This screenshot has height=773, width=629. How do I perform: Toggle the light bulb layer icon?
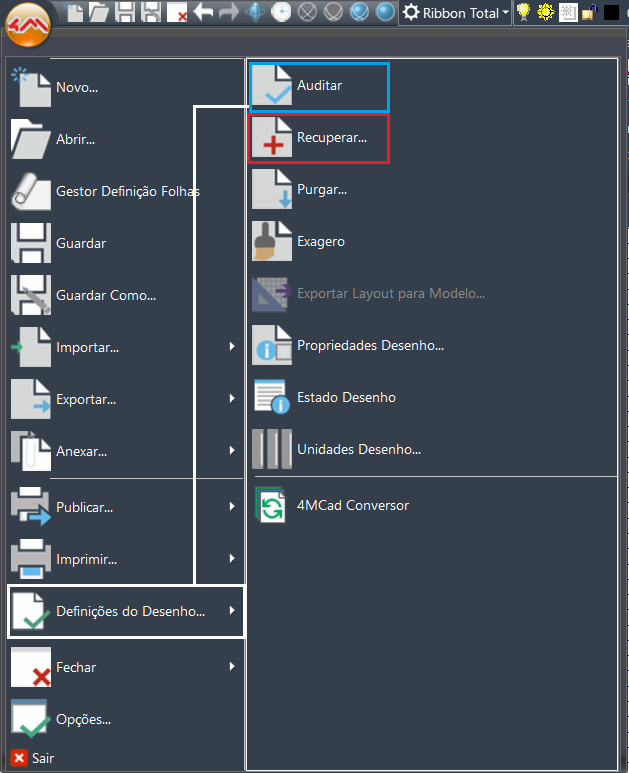point(524,12)
